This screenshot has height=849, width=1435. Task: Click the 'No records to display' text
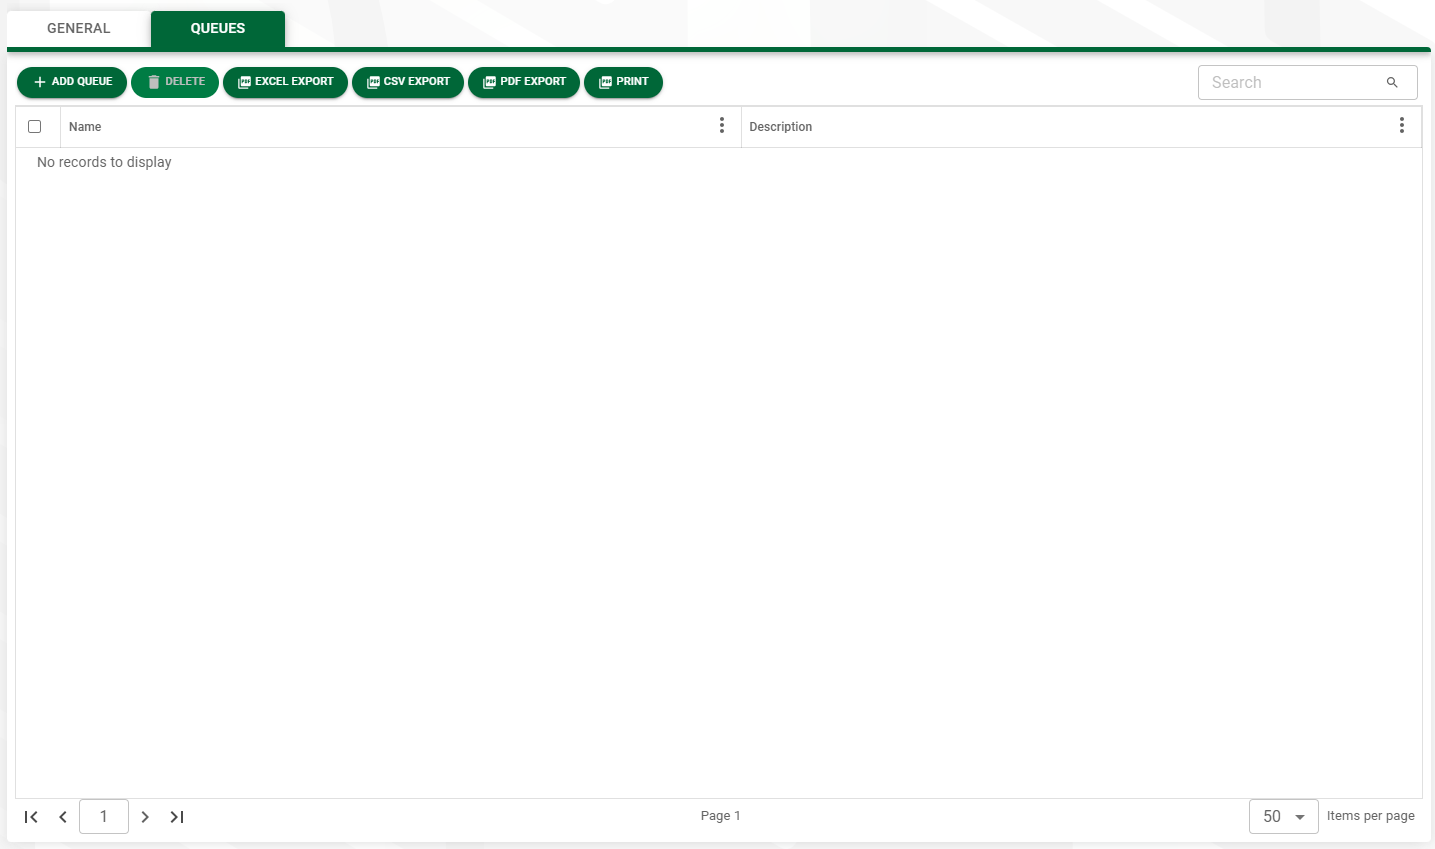coord(104,162)
